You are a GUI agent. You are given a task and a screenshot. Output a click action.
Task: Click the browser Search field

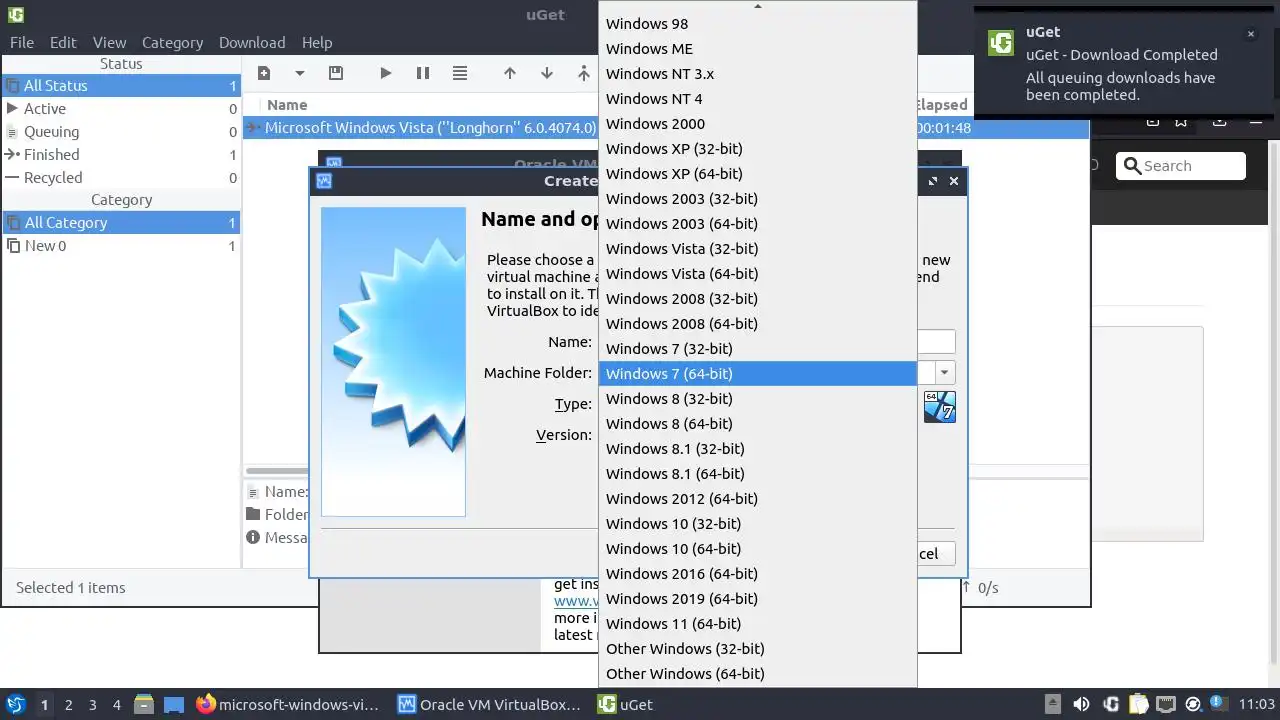pos(1181,166)
